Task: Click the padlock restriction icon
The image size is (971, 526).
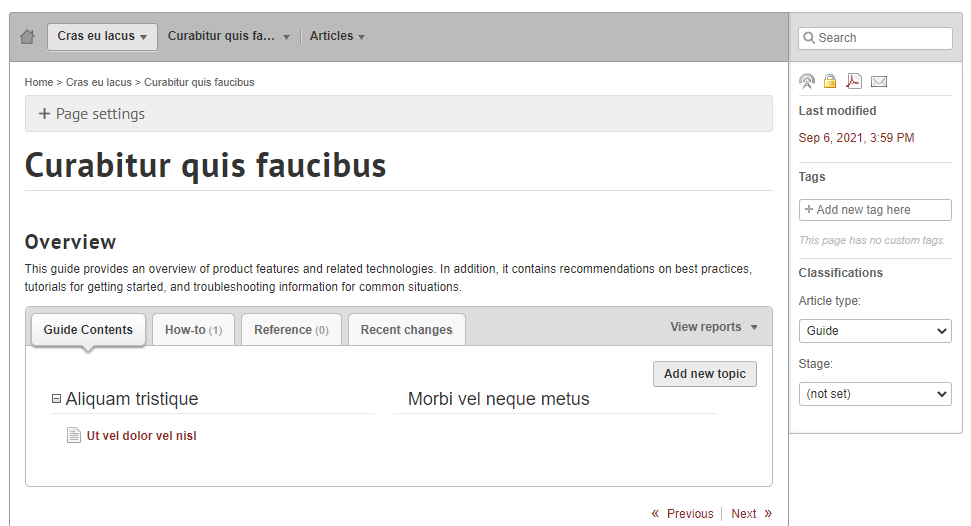Action: point(830,81)
